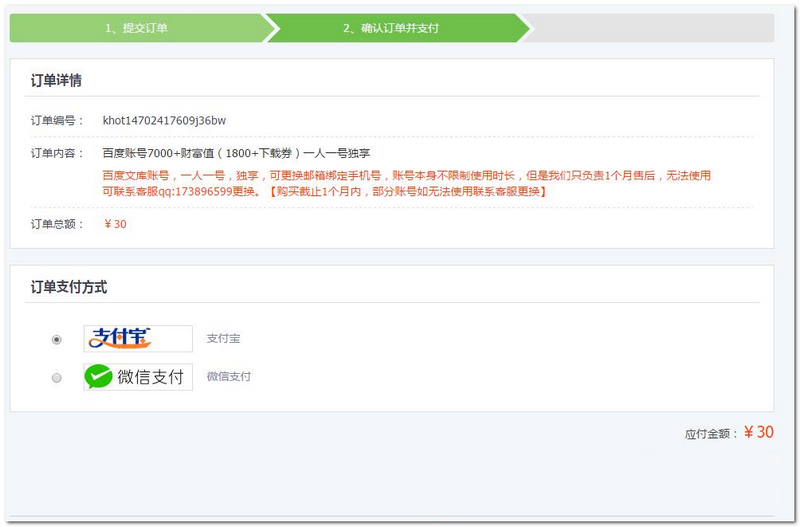Select the WeChat Pay radio button

tap(57, 378)
